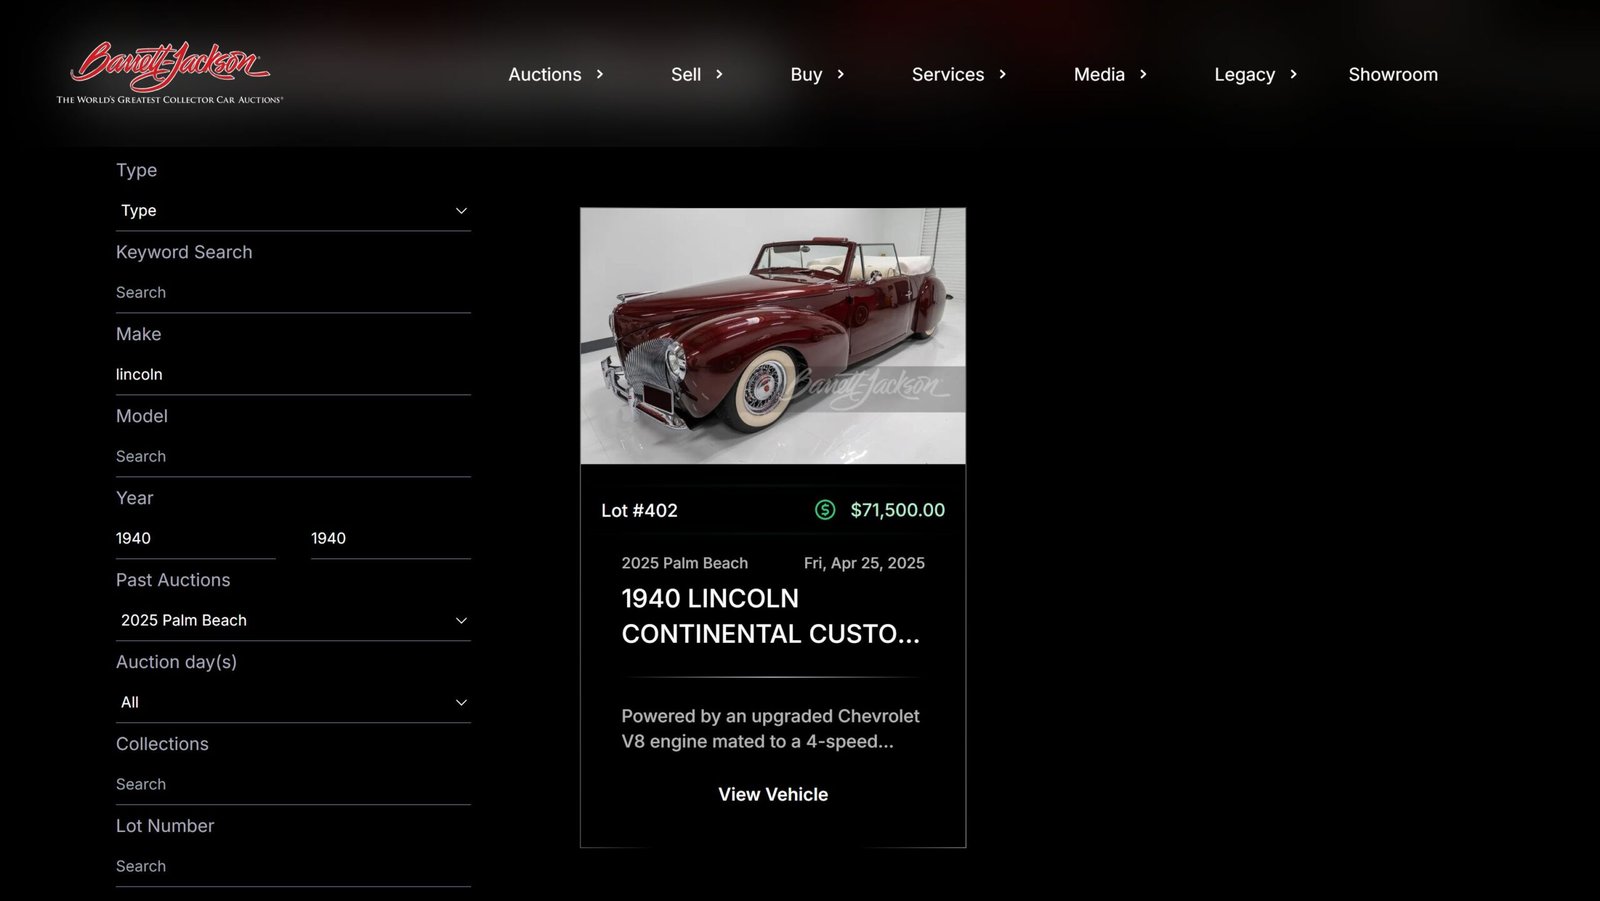
Task: Click the chevron next to Auctions
Action: pyautogui.click(x=600, y=74)
